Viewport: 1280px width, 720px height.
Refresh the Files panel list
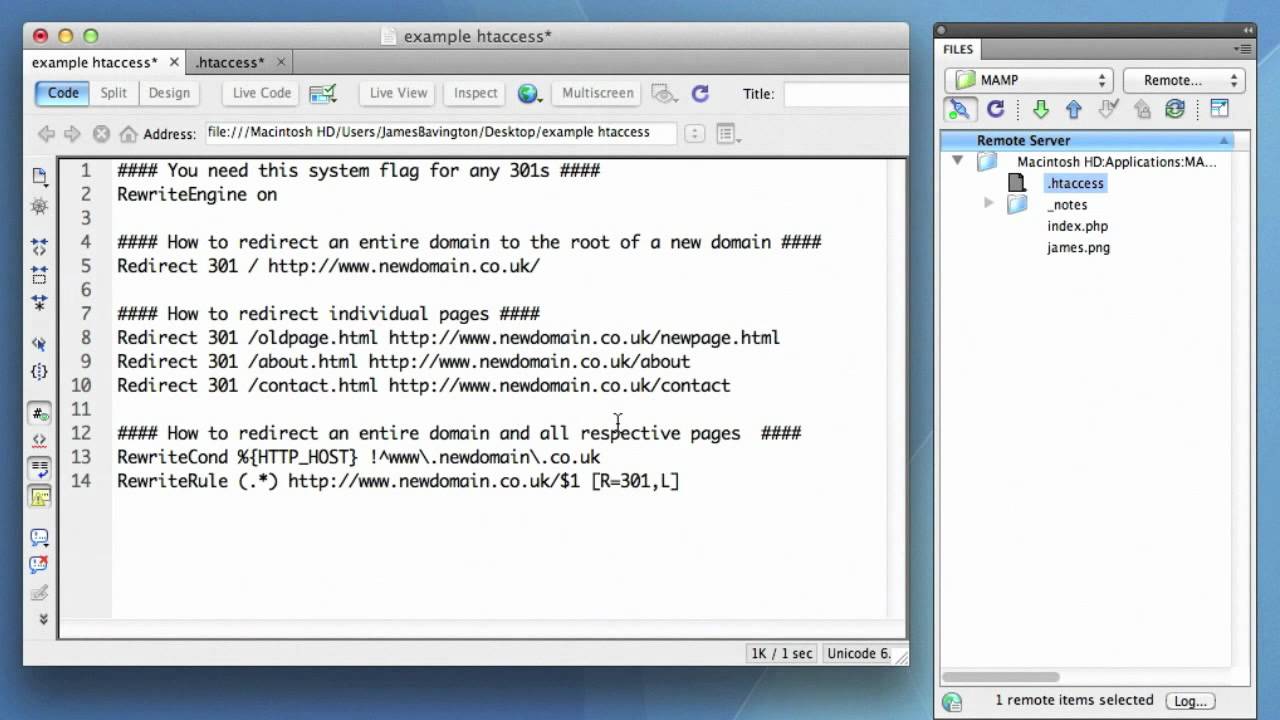[995, 109]
